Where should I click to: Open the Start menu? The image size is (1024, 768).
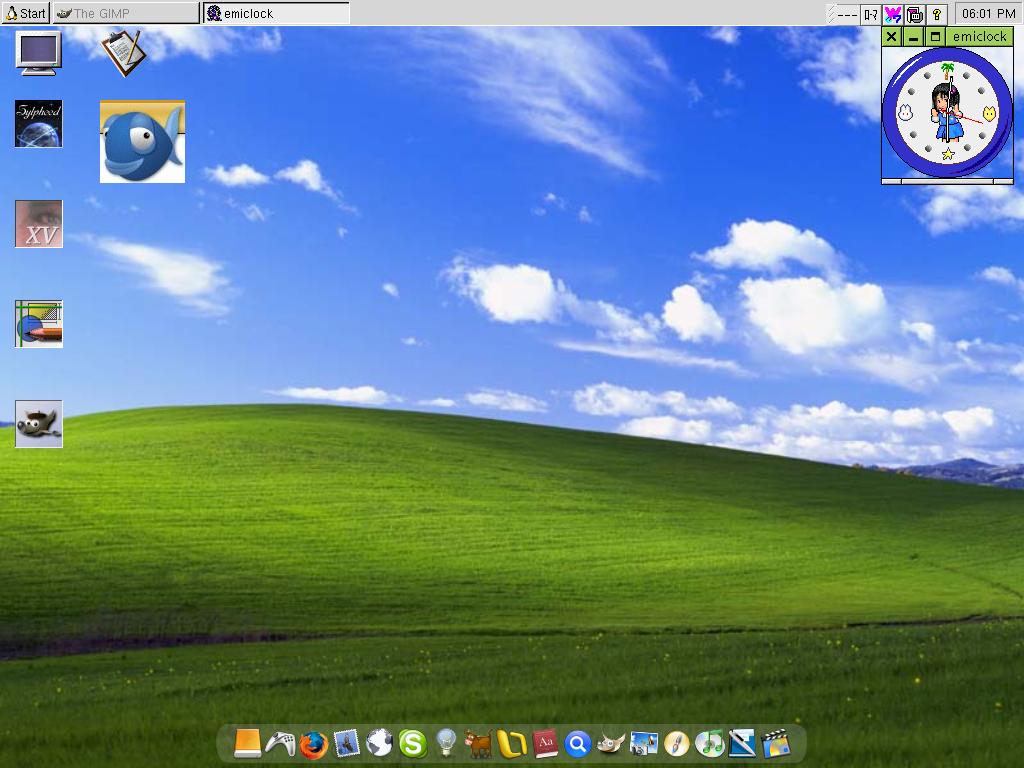(26, 13)
